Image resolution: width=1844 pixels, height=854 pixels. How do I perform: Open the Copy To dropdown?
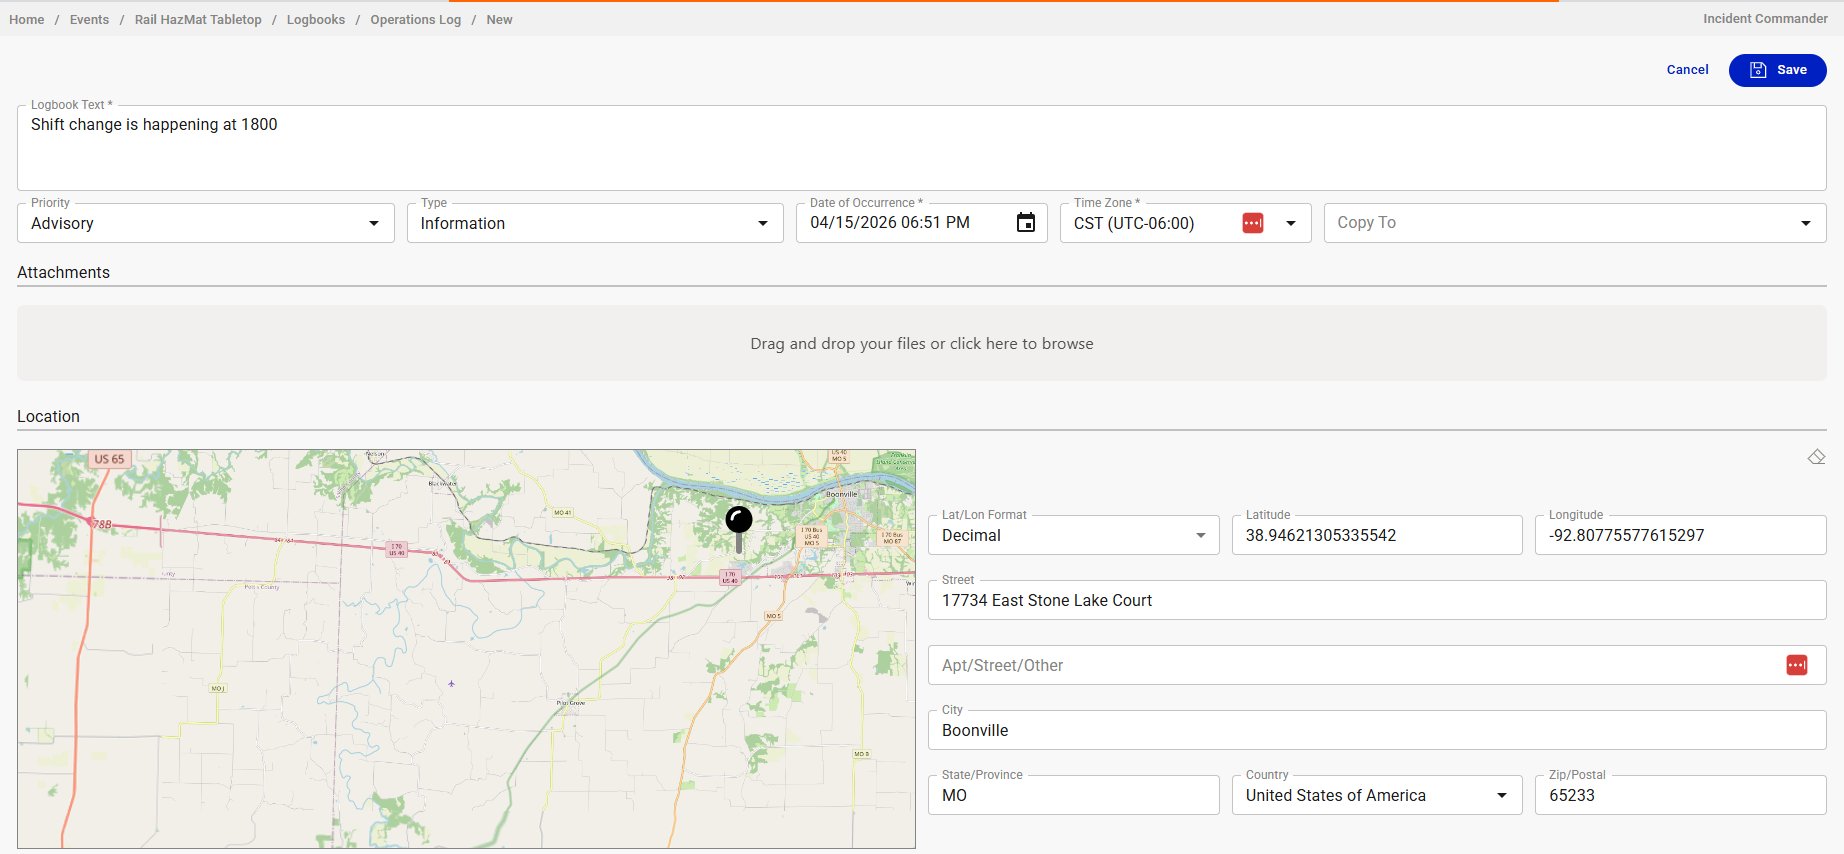click(1575, 223)
